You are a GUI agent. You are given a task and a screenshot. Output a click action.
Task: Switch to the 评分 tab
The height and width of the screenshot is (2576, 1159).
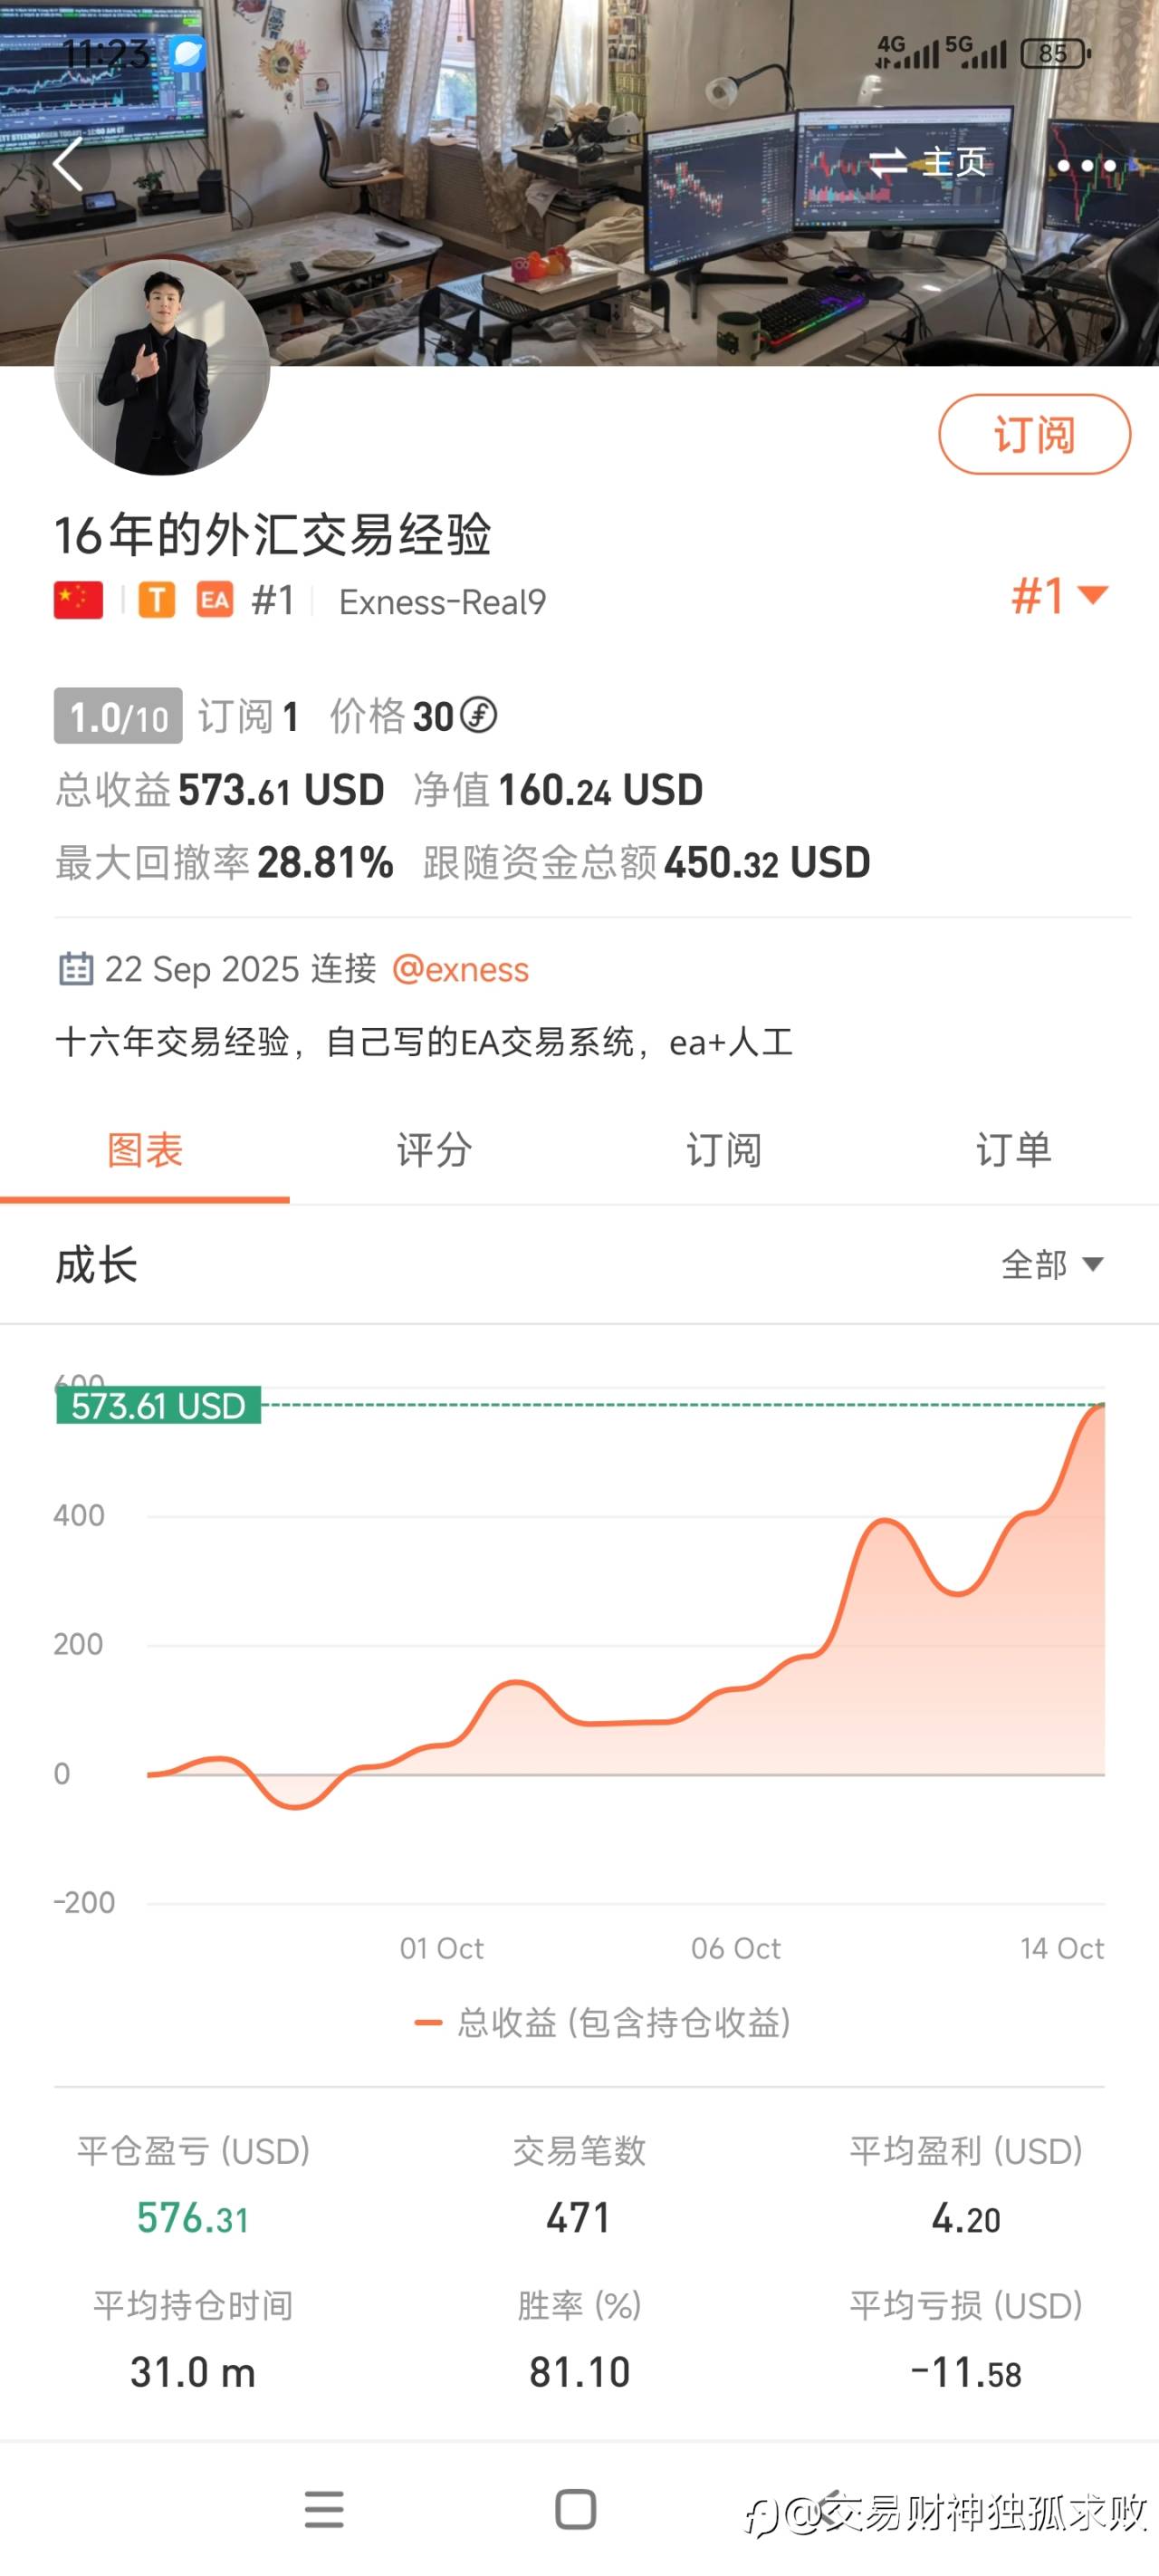coord(434,1150)
